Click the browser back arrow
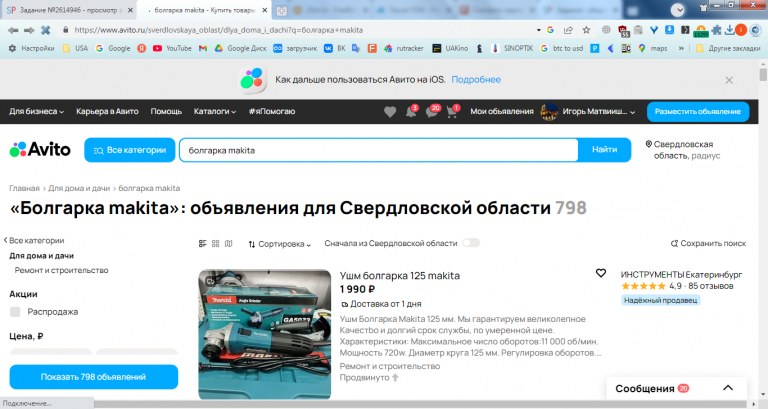The width and height of the screenshot is (768, 409). [13, 30]
